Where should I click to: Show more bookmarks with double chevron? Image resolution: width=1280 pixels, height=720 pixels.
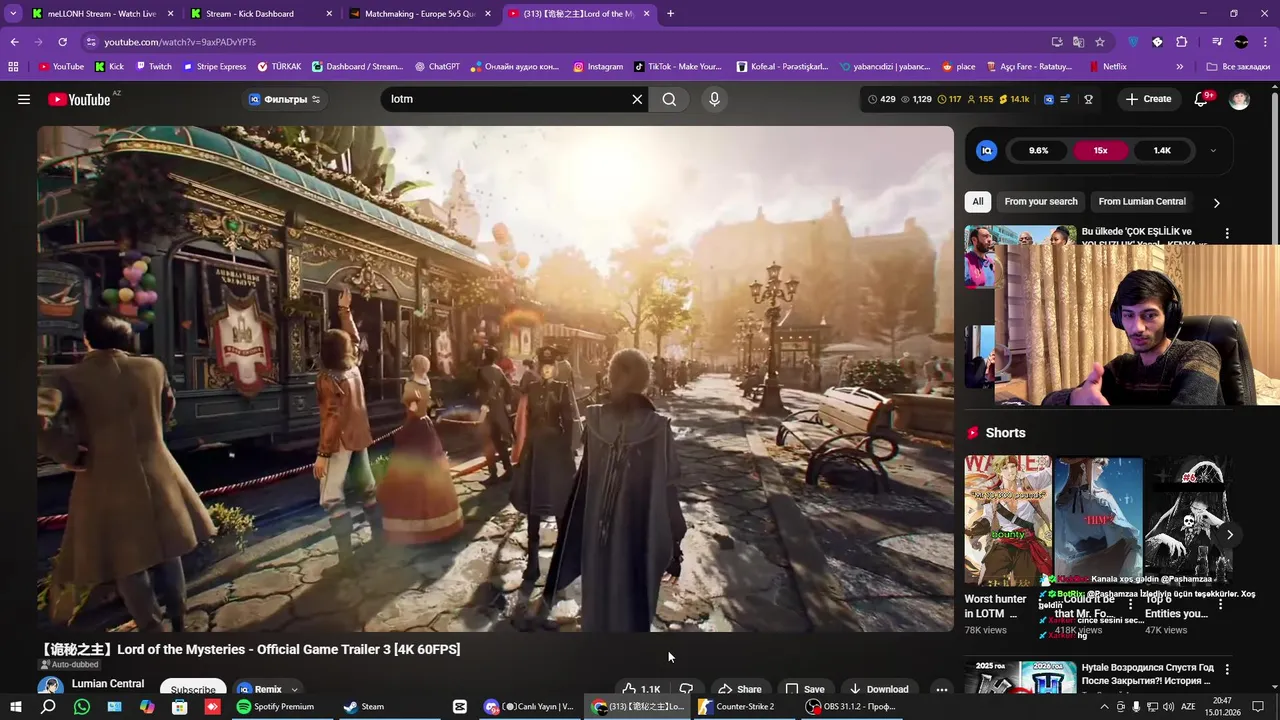pyautogui.click(x=1180, y=67)
